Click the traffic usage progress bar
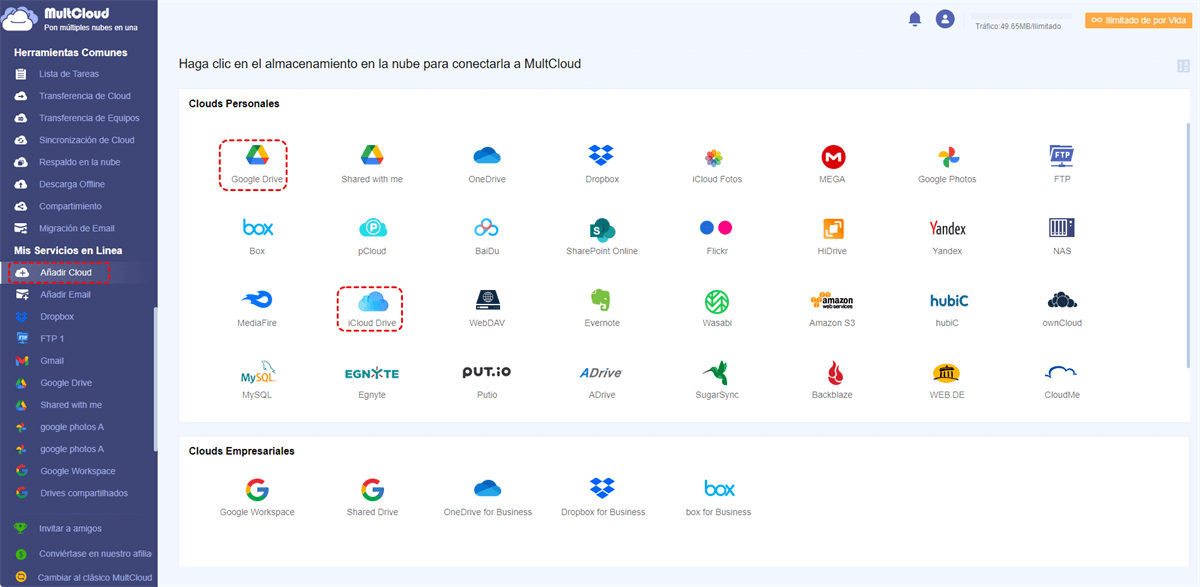The height and width of the screenshot is (587, 1200). pyautogui.click(x=1021, y=16)
